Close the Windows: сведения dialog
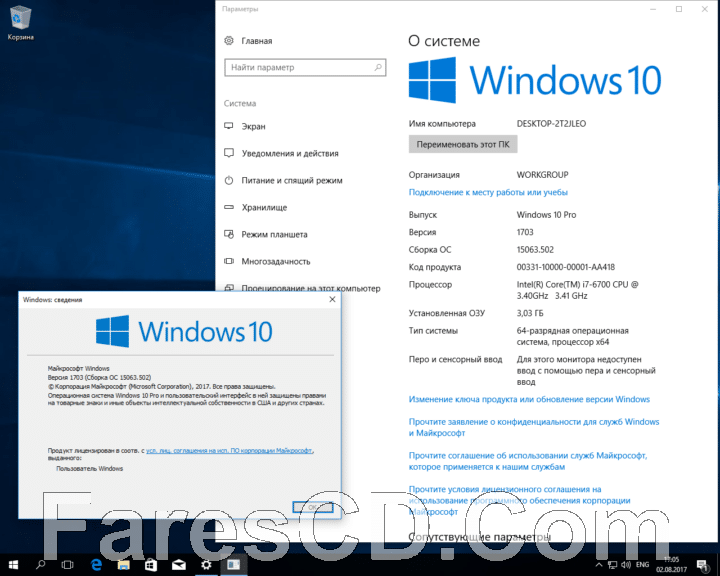 point(332,299)
